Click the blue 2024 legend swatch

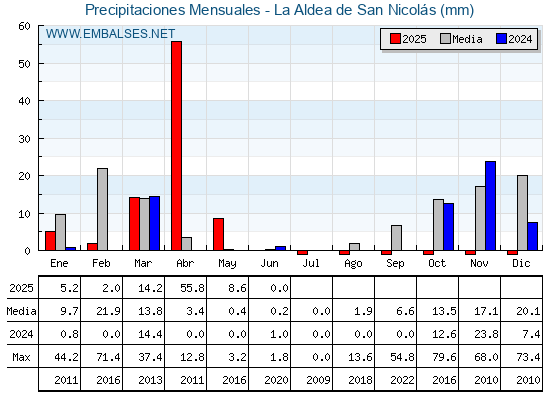[x=501, y=39]
